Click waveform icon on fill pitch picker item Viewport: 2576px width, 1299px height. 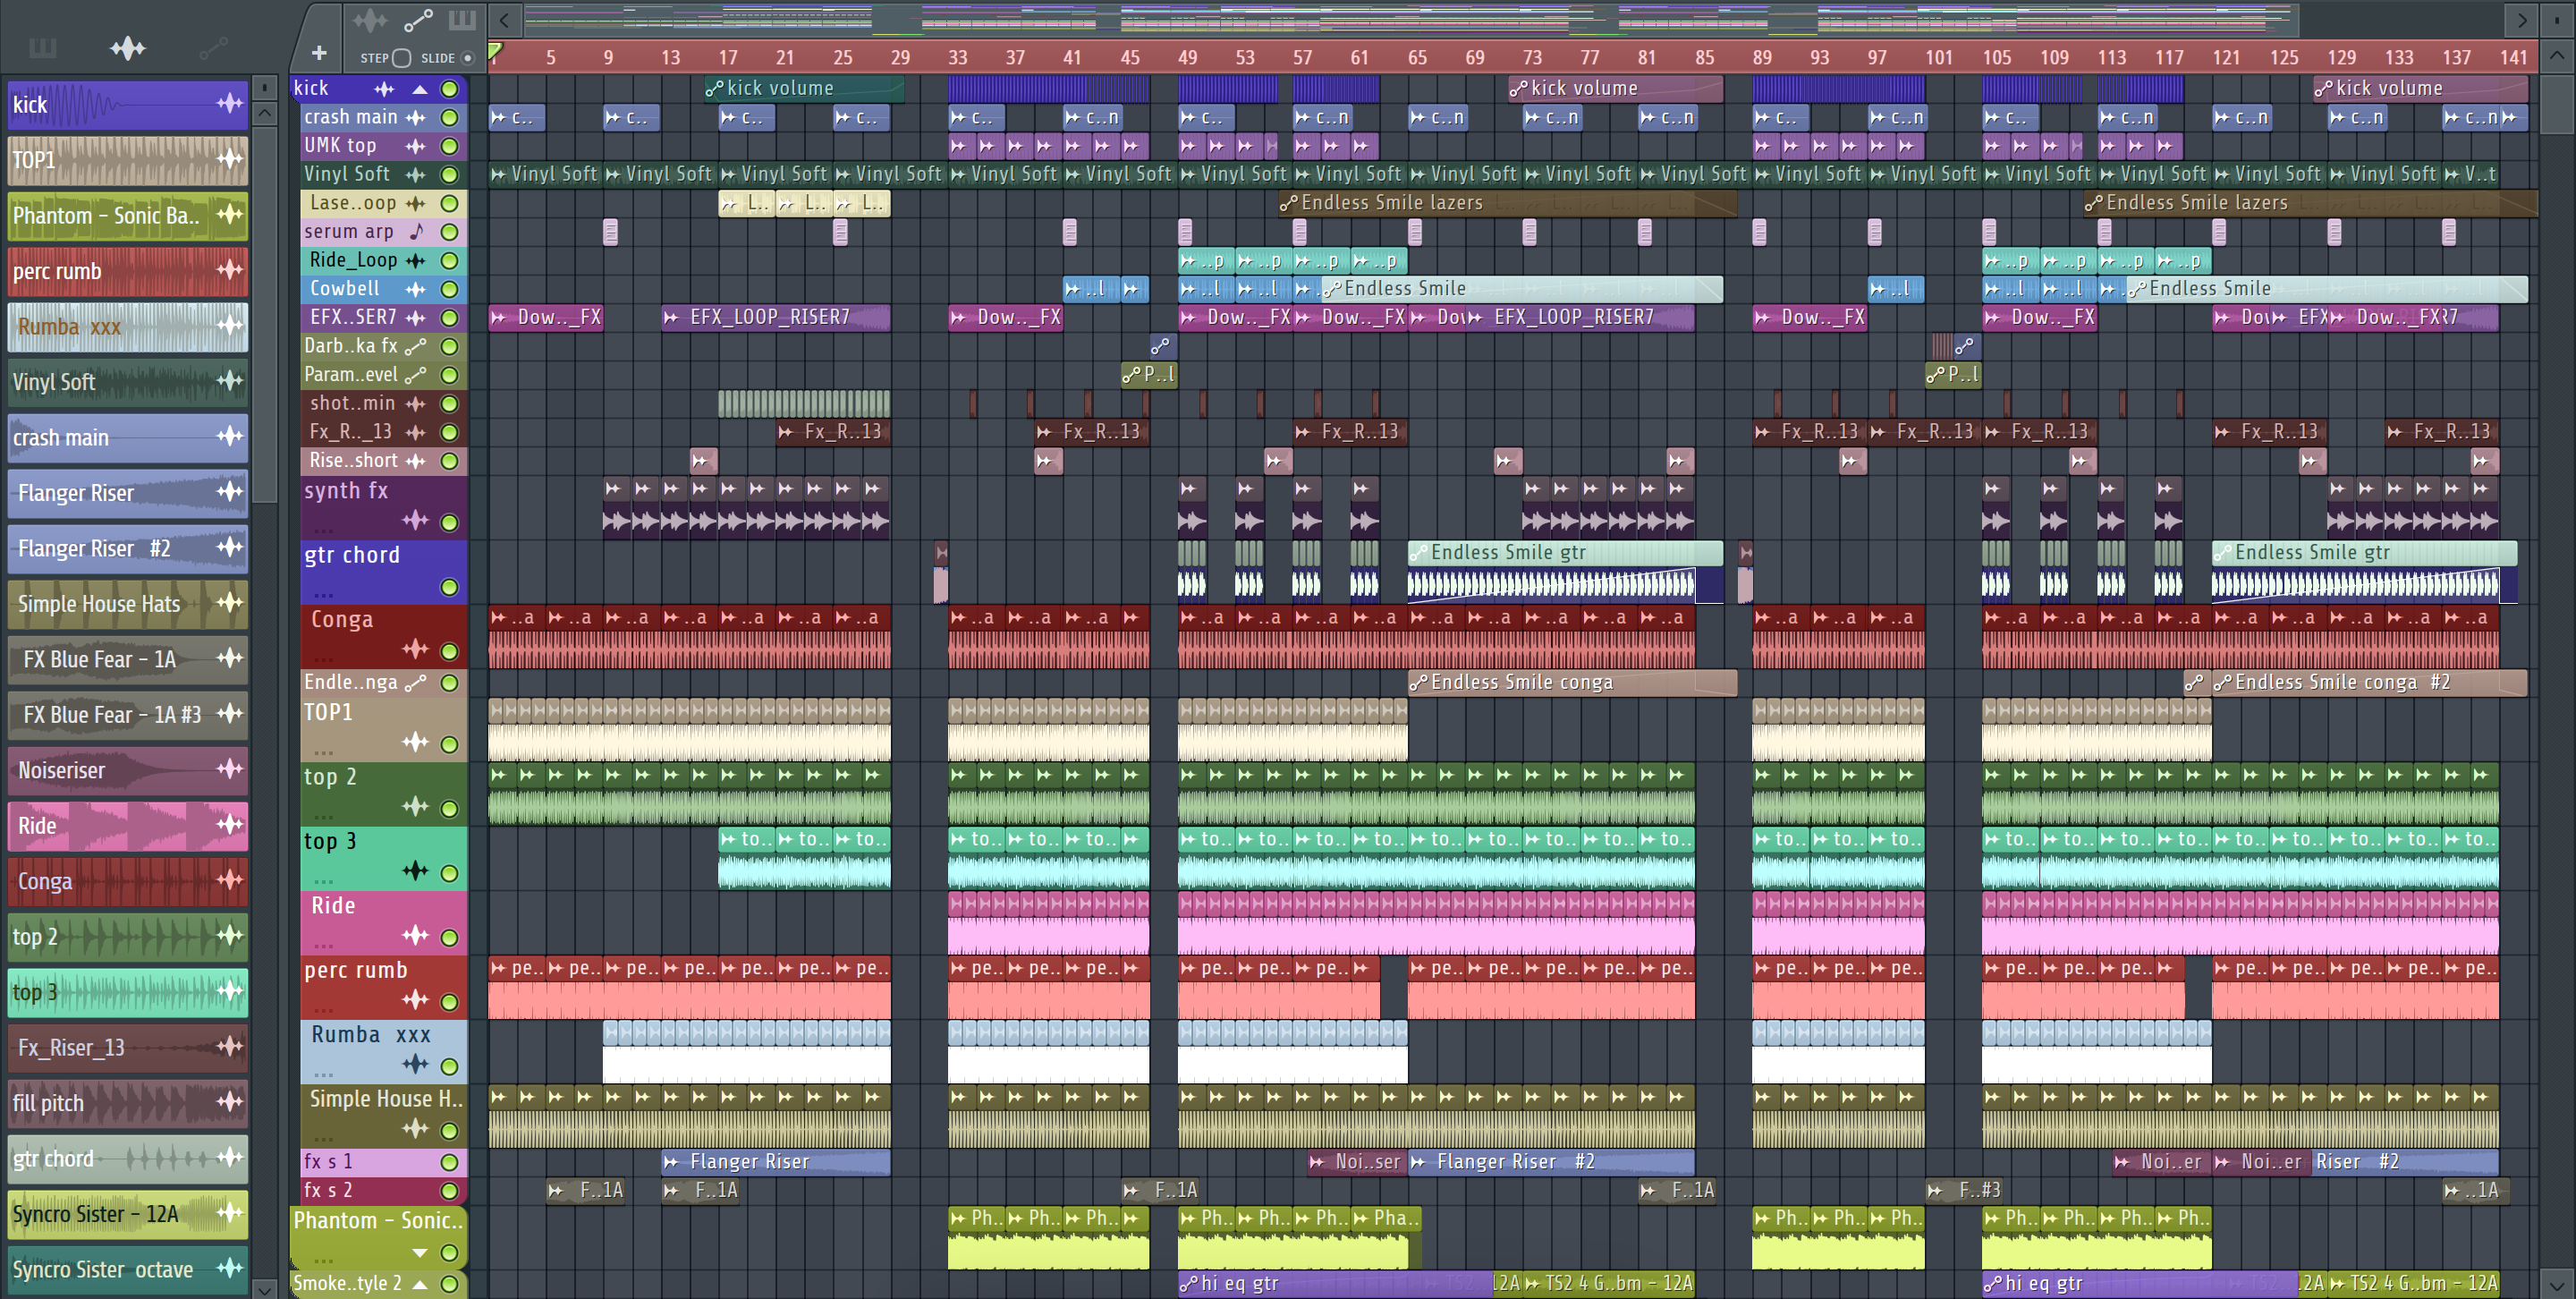230,1103
